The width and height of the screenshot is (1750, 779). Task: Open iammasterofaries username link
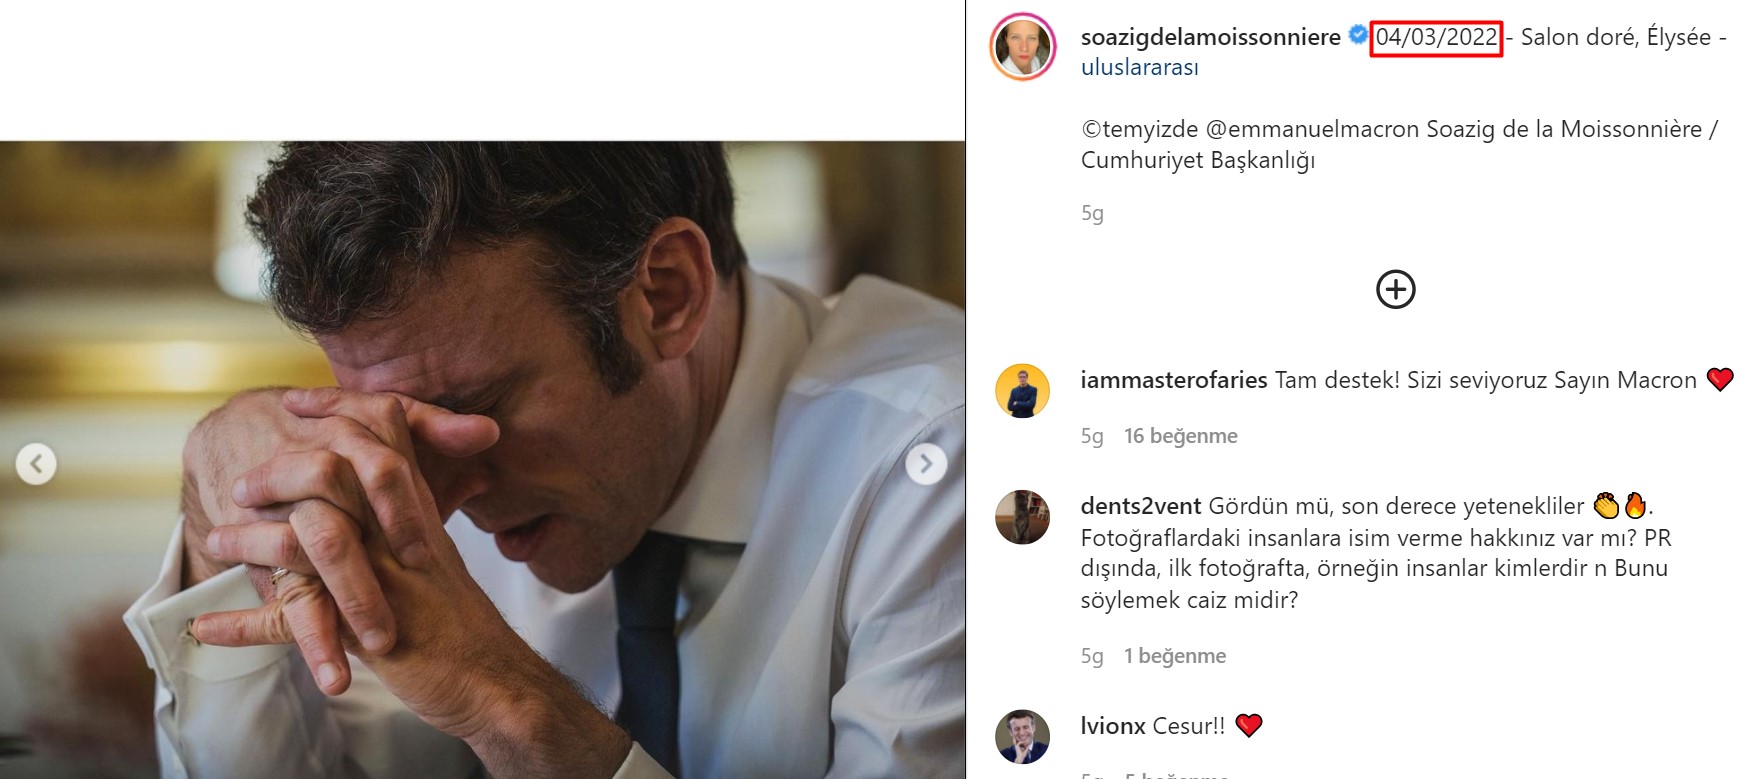coord(1173,380)
